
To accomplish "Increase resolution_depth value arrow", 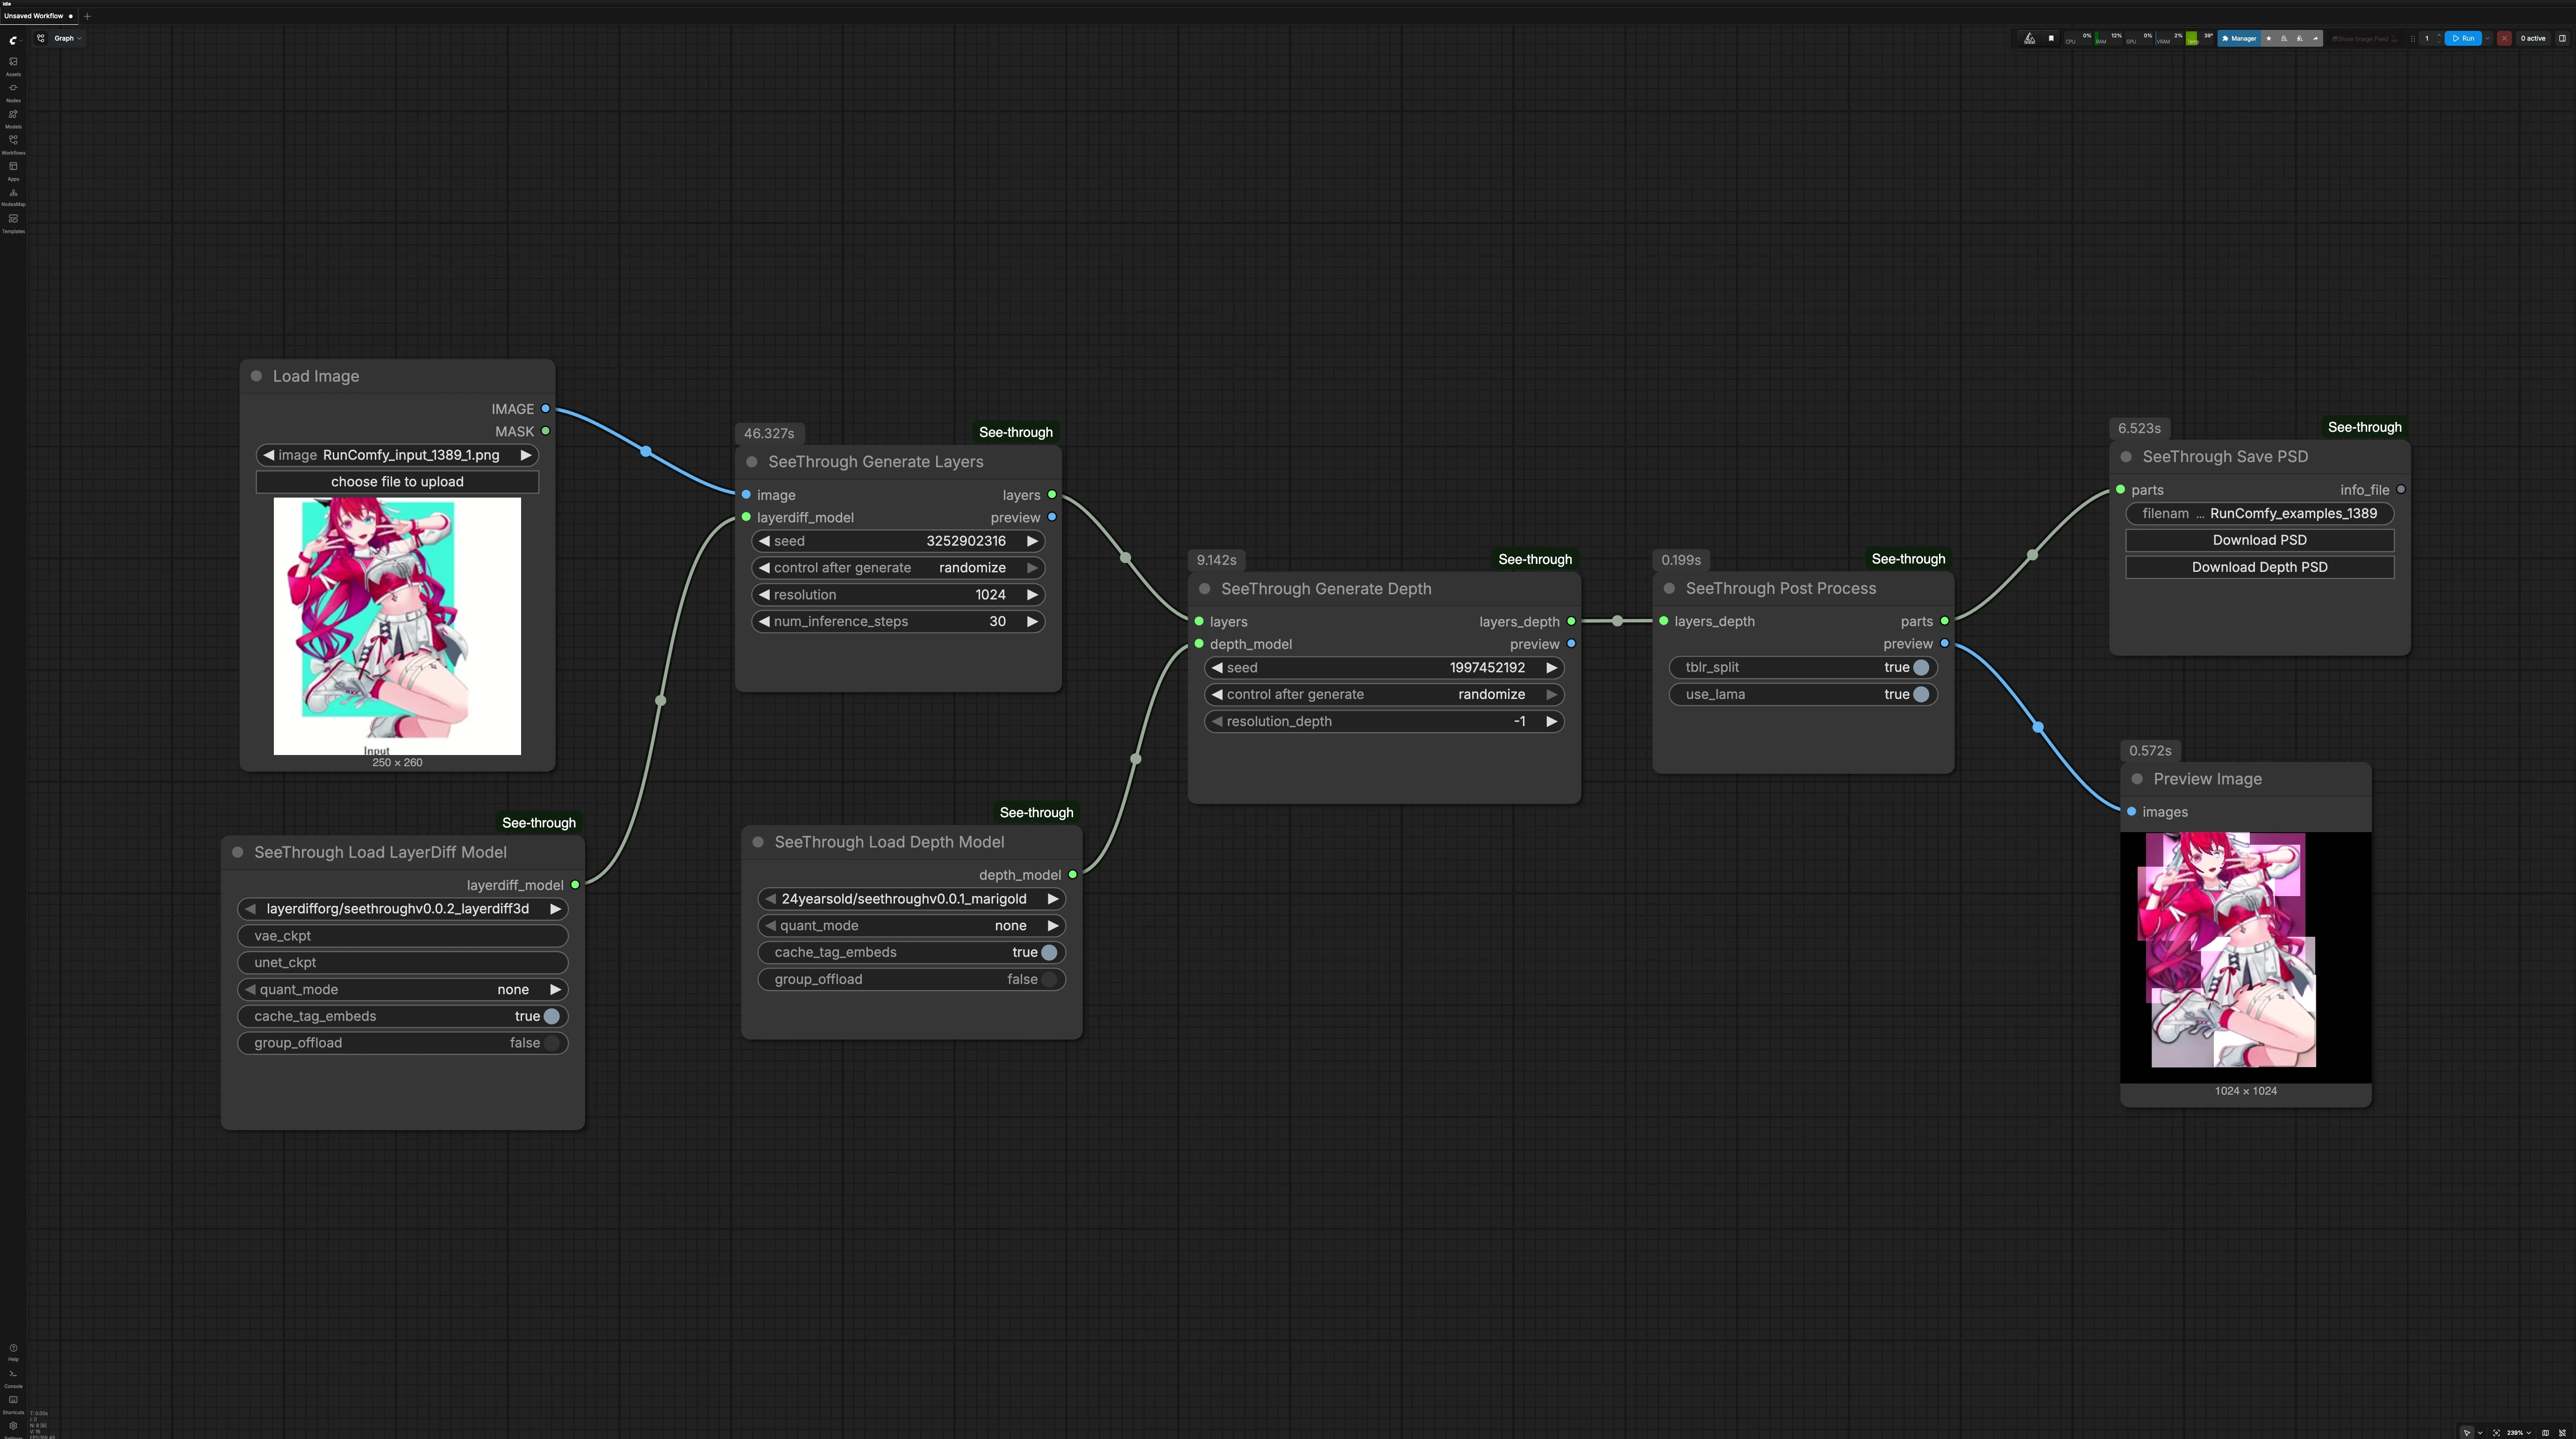I will pos(1551,721).
